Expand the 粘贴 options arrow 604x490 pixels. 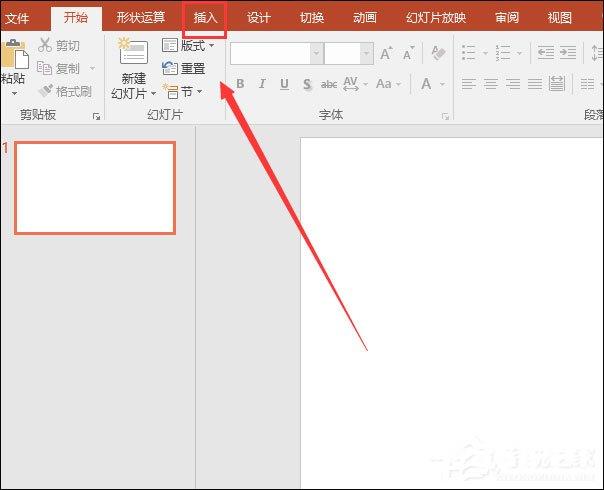[x=14, y=94]
